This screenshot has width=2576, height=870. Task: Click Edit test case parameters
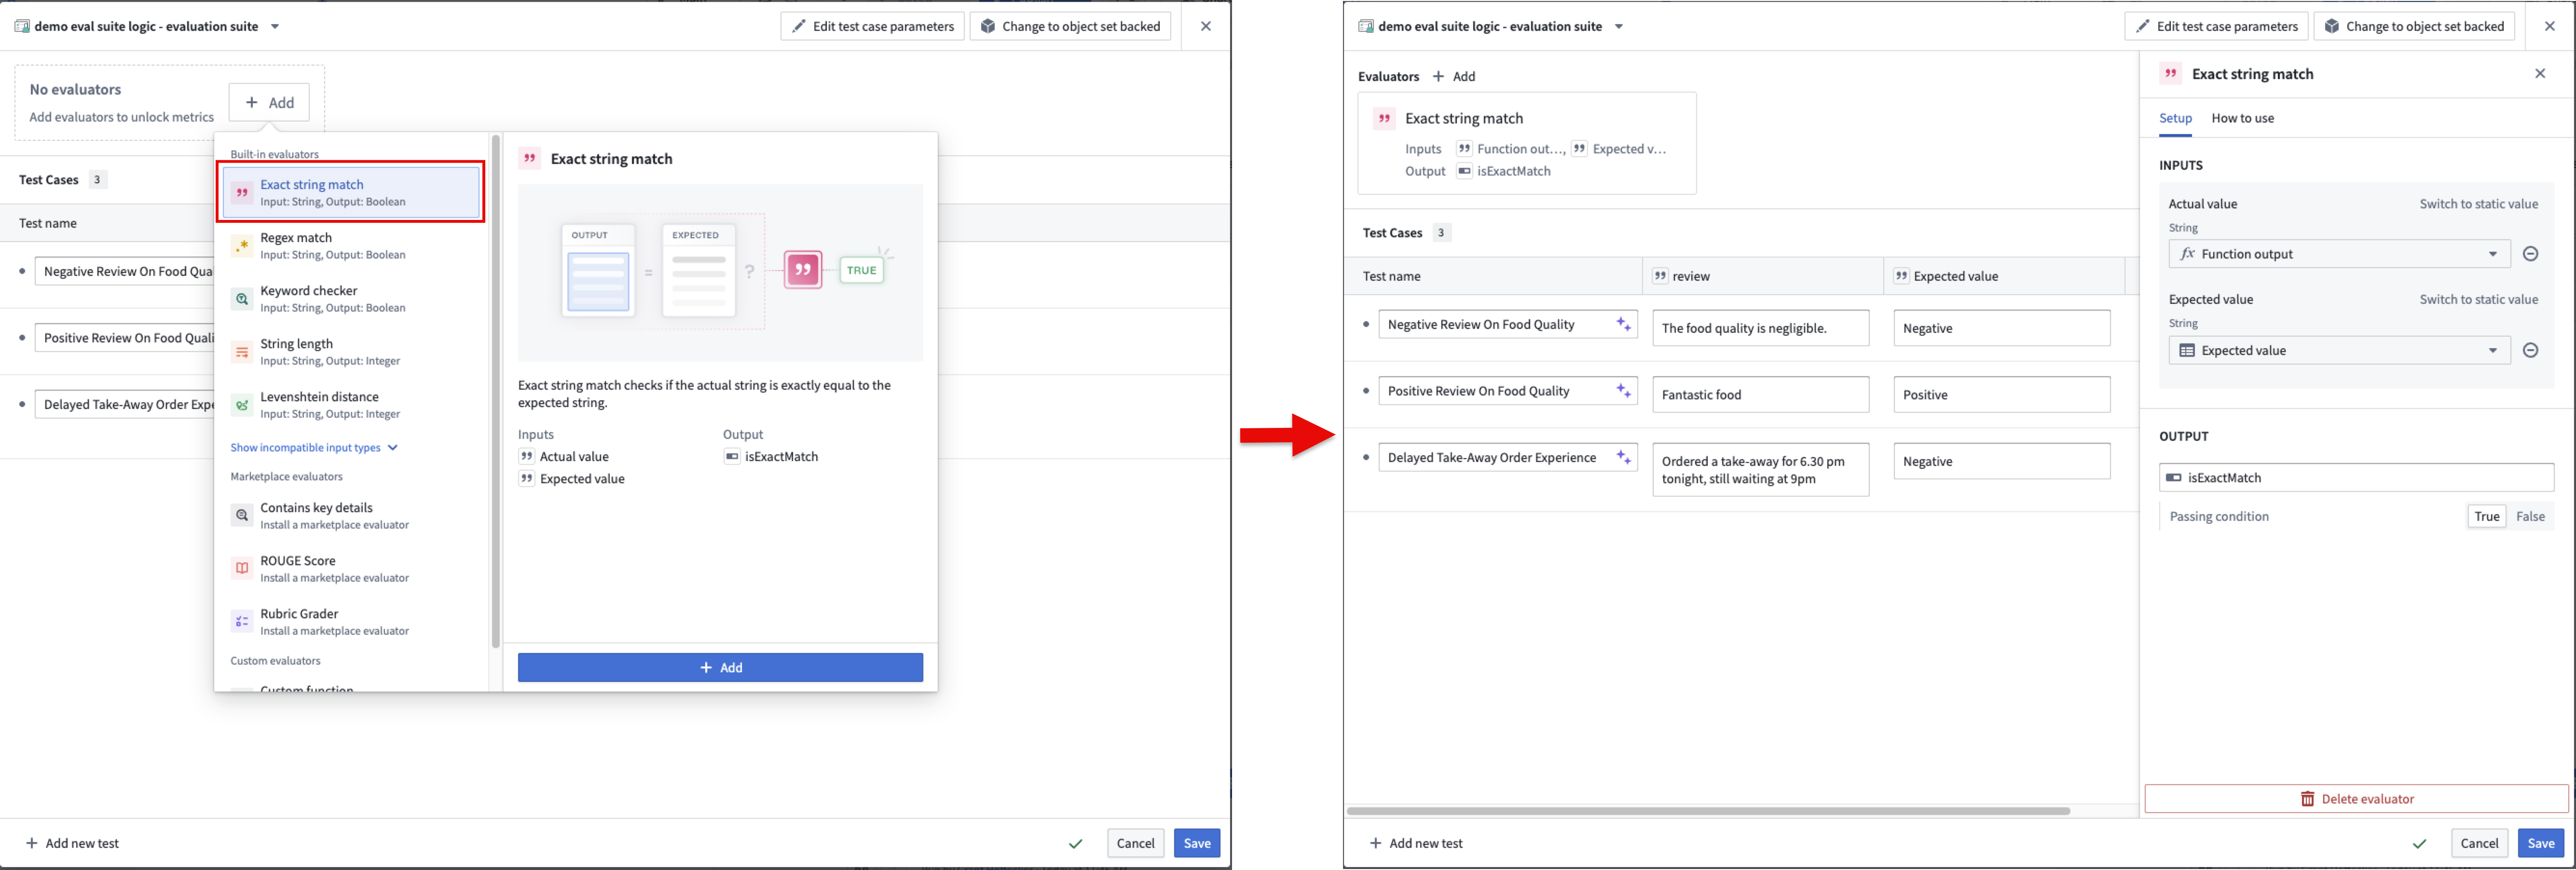(2216, 26)
